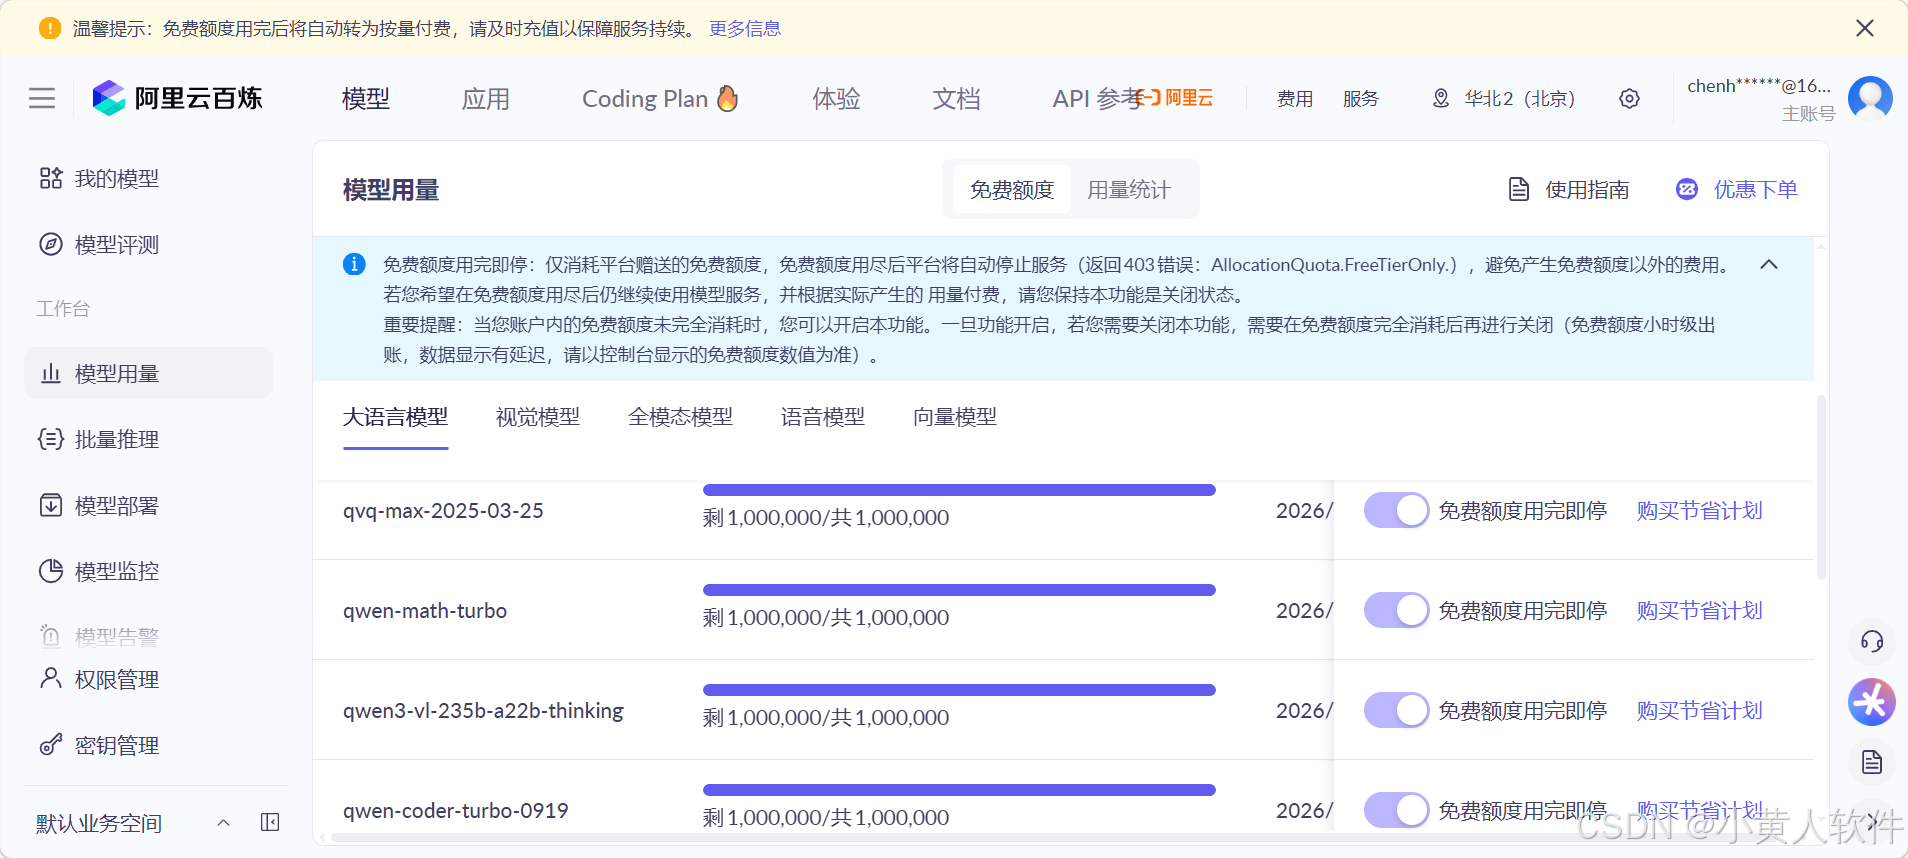Click the Alibaba Bailian logo

177,98
